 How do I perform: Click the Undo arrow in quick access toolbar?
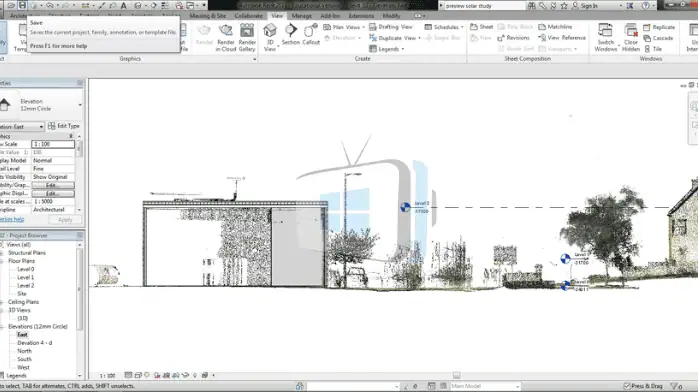pos(50,5)
